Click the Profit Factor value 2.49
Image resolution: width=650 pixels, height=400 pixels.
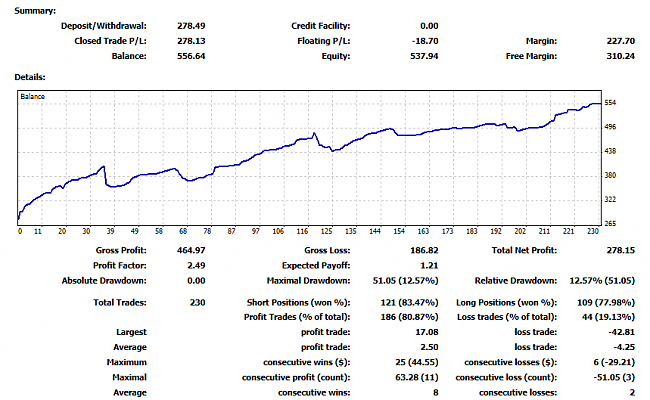click(196, 266)
